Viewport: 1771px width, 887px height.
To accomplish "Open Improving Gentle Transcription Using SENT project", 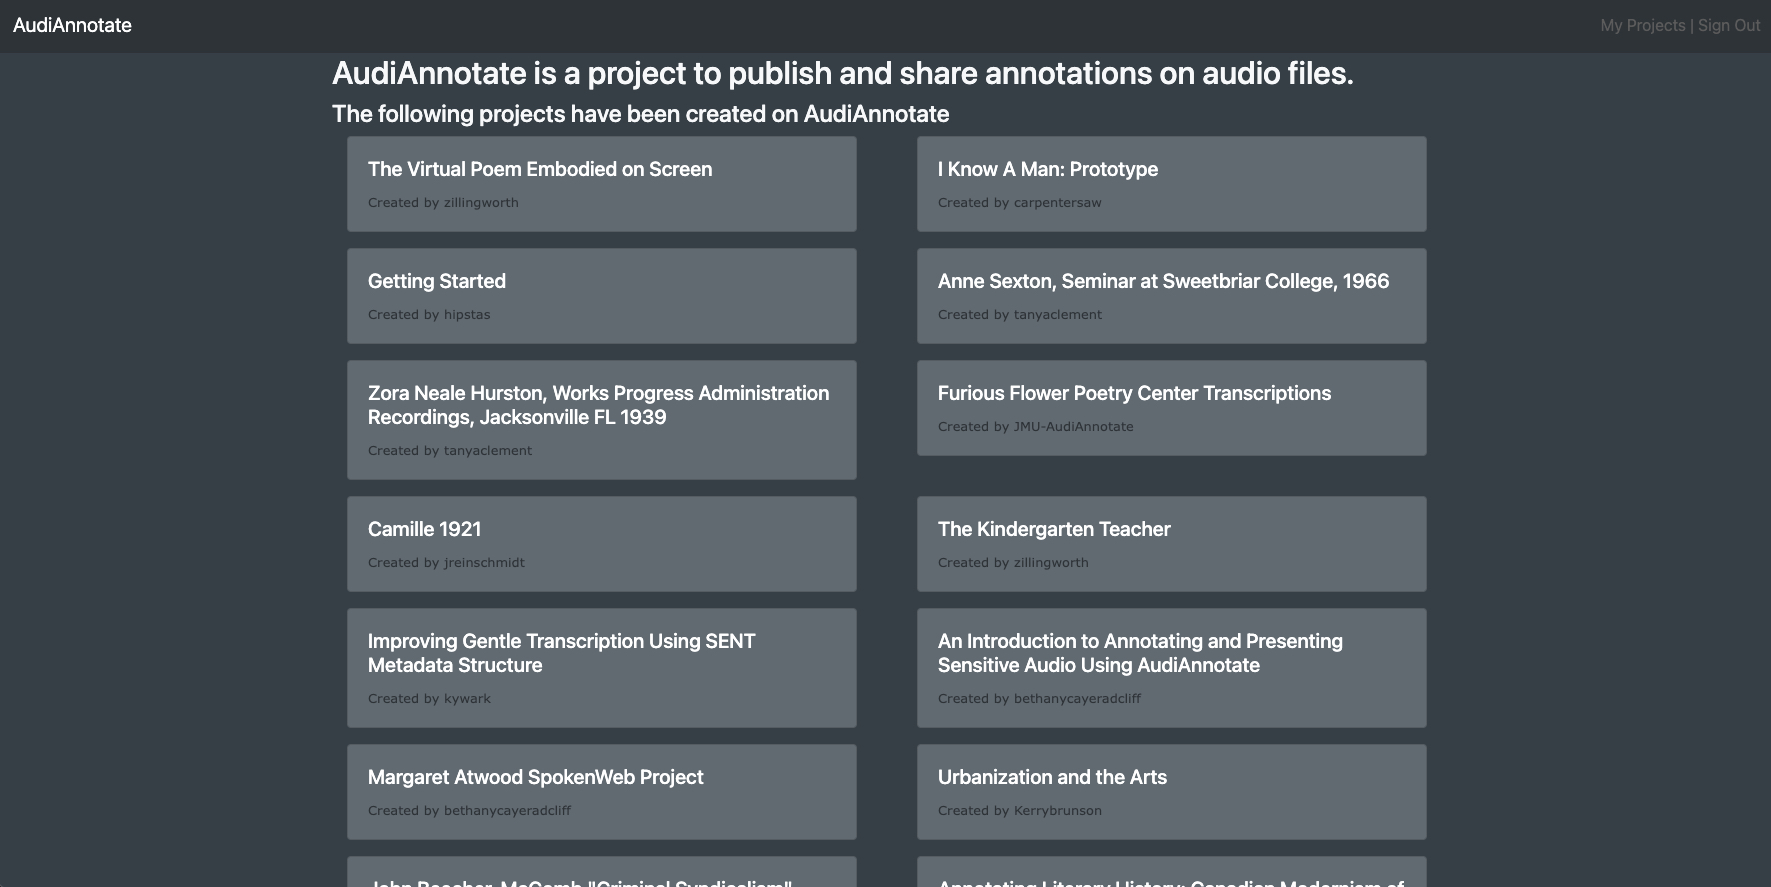I will pos(561,653).
